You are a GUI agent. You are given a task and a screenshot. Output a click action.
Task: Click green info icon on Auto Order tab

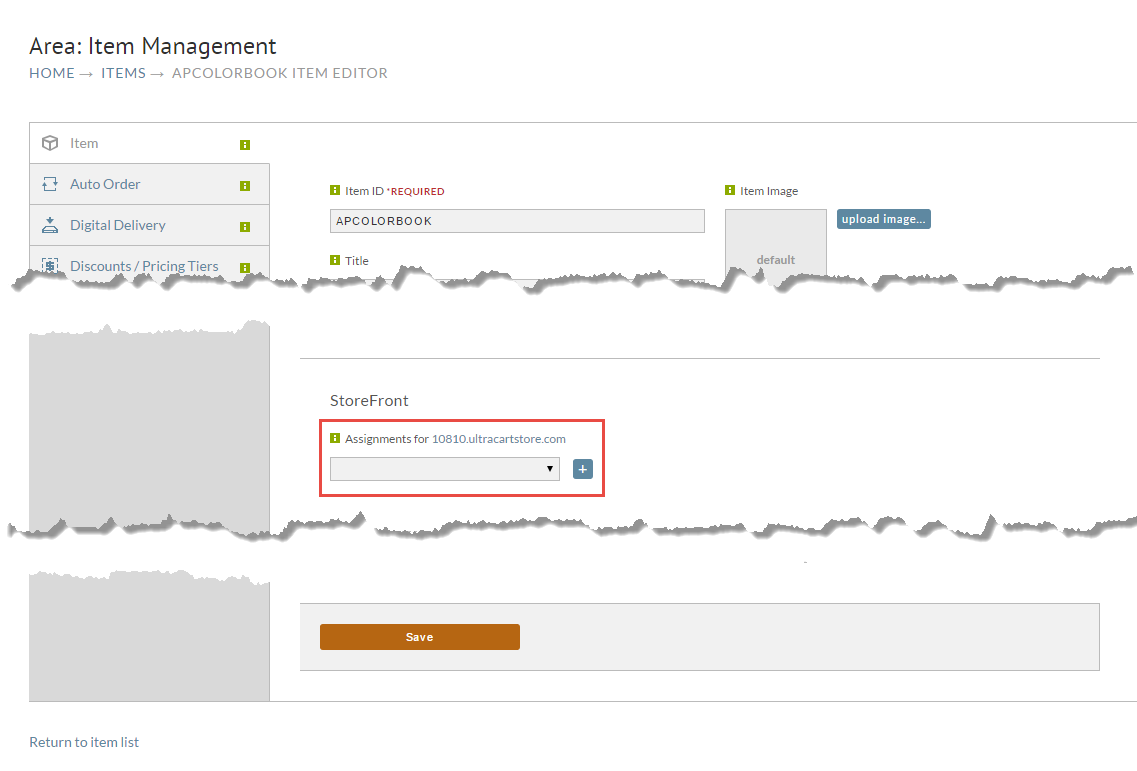pyautogui.click(x=245, y=186)
